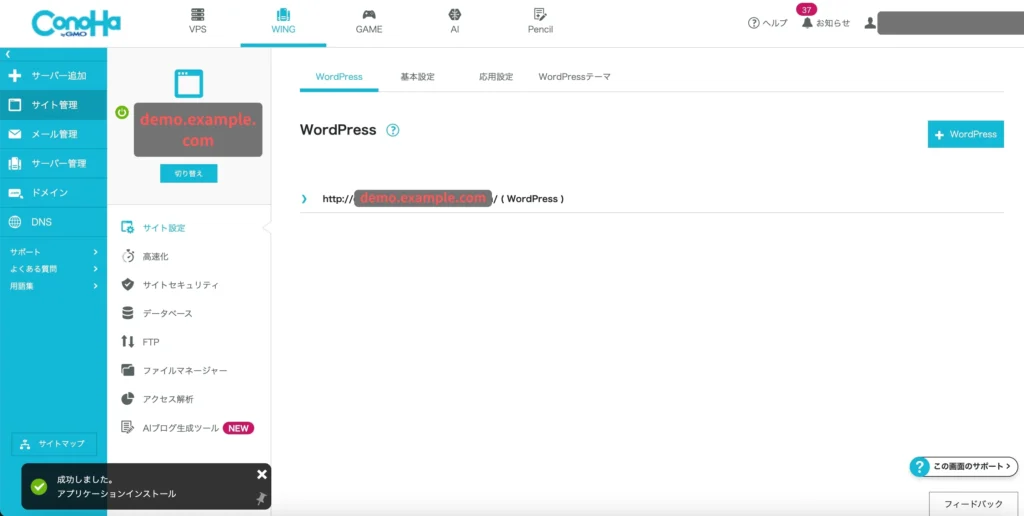Click the green success checkmark icon
This screenshot has height=516, width=1024.
coord(39,487)
